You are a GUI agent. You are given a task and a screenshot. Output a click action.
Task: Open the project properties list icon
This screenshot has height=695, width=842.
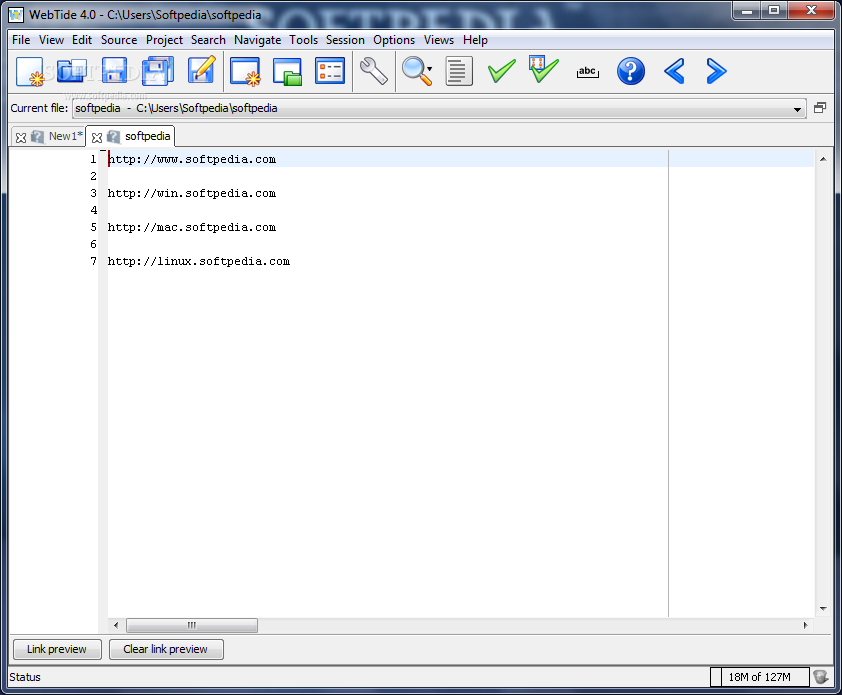[x=330, y=71]
